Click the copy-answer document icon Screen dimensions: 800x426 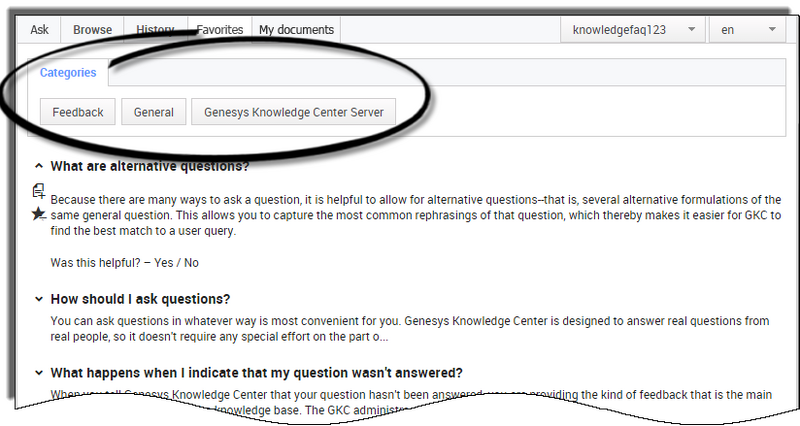click(38, 190)
